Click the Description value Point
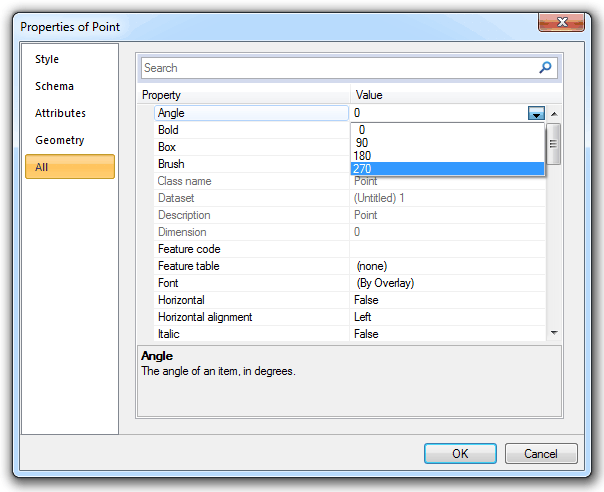The height and width of the screenshot is (492, 604). click(448, 215)
